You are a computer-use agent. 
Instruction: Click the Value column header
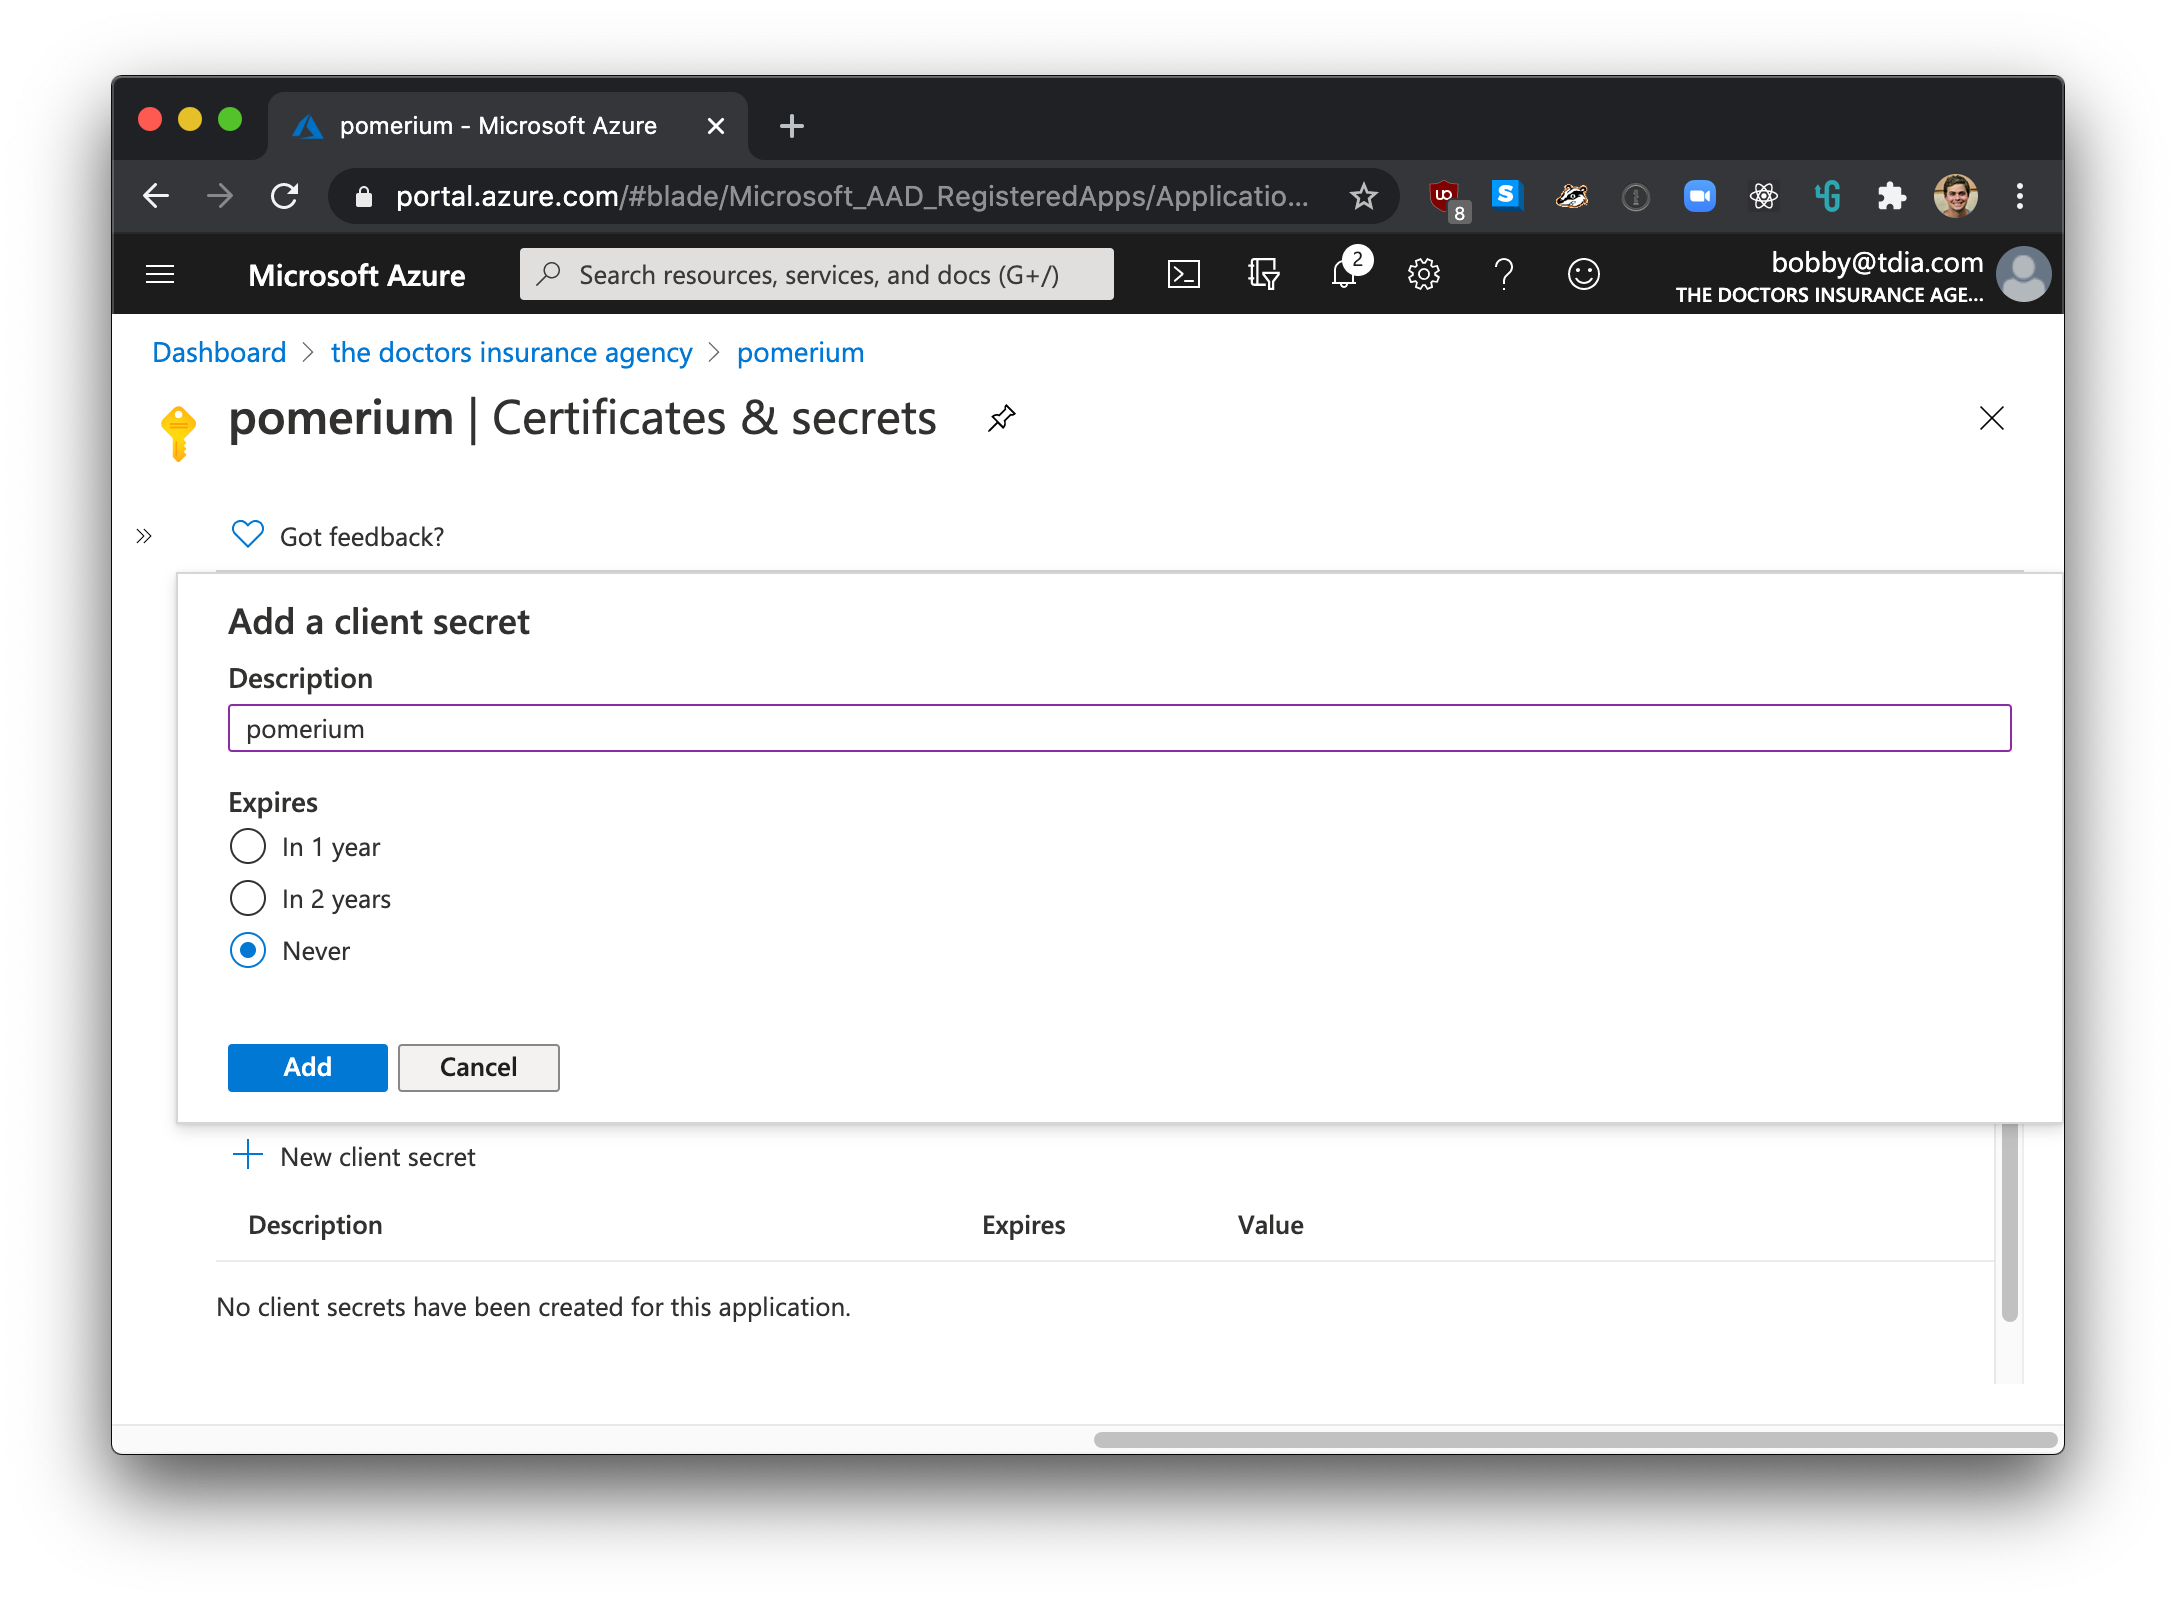pos(1270,1225)
